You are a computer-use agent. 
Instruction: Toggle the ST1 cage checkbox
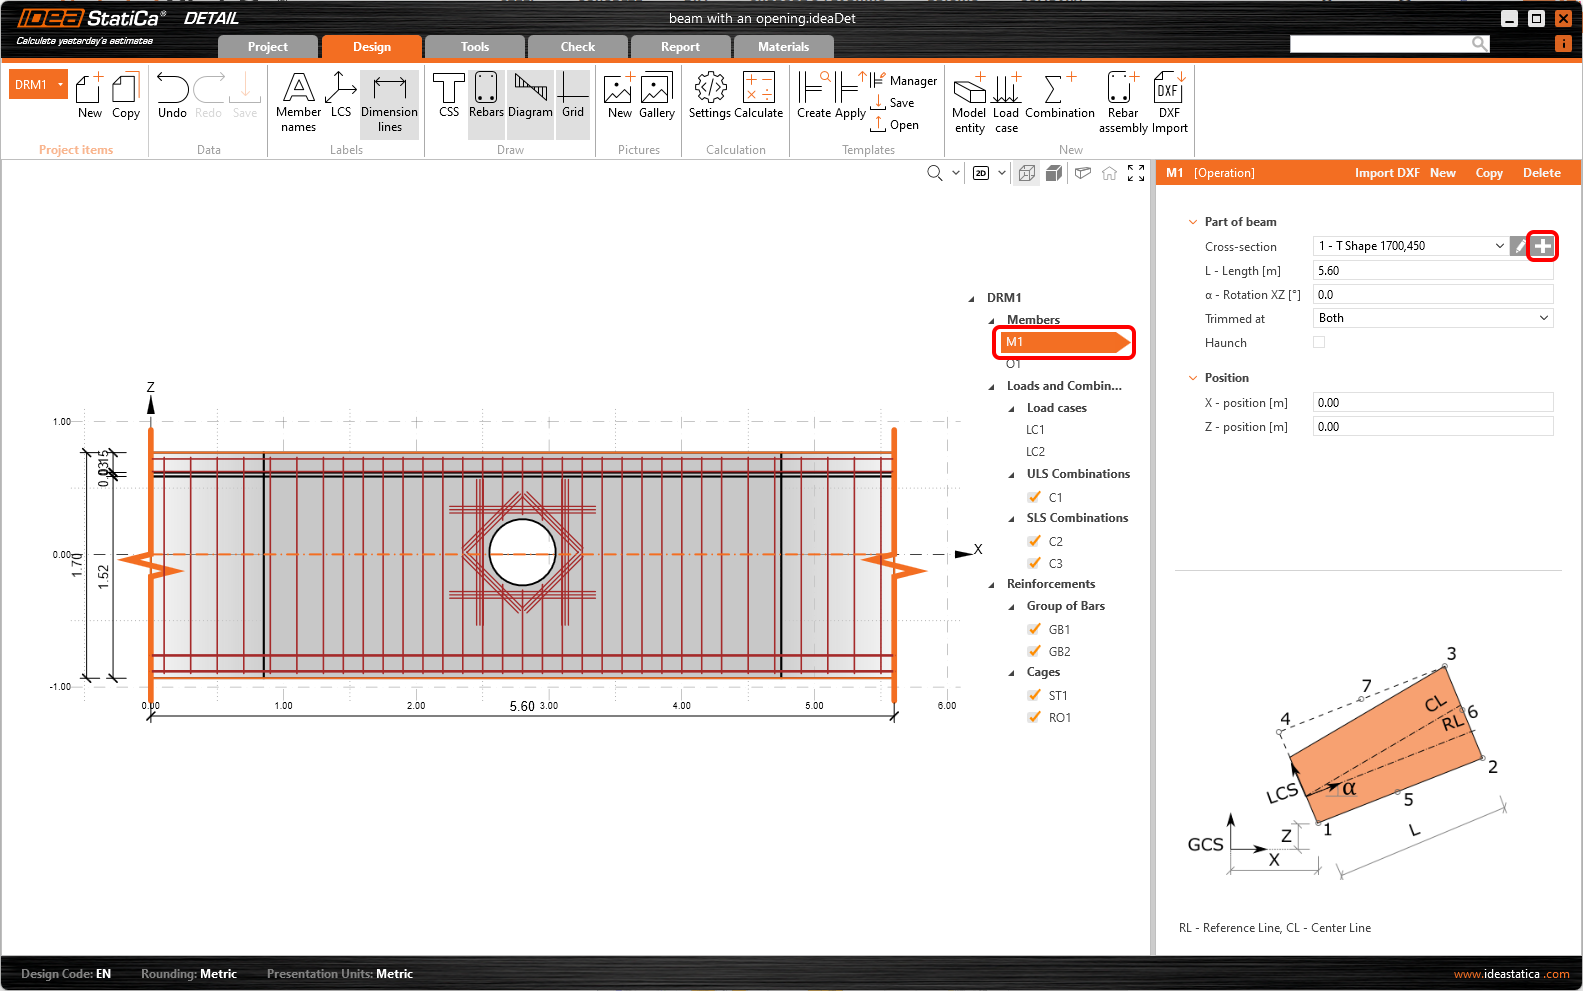tap(1035, 695)
